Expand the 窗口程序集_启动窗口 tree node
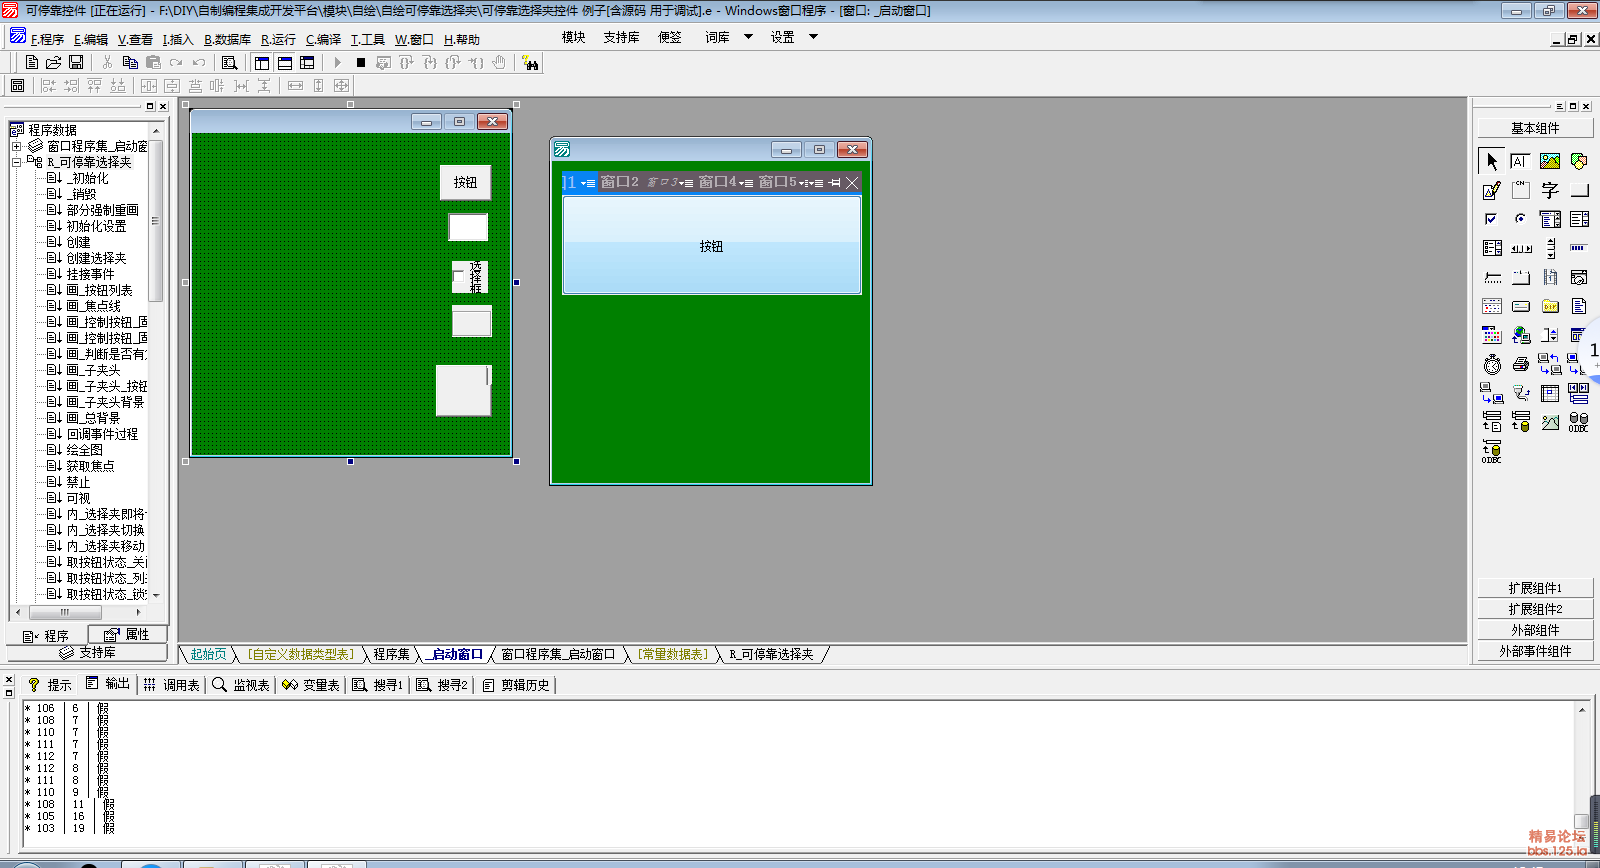This screenshot has width=1600, height=868. [17, 146]
